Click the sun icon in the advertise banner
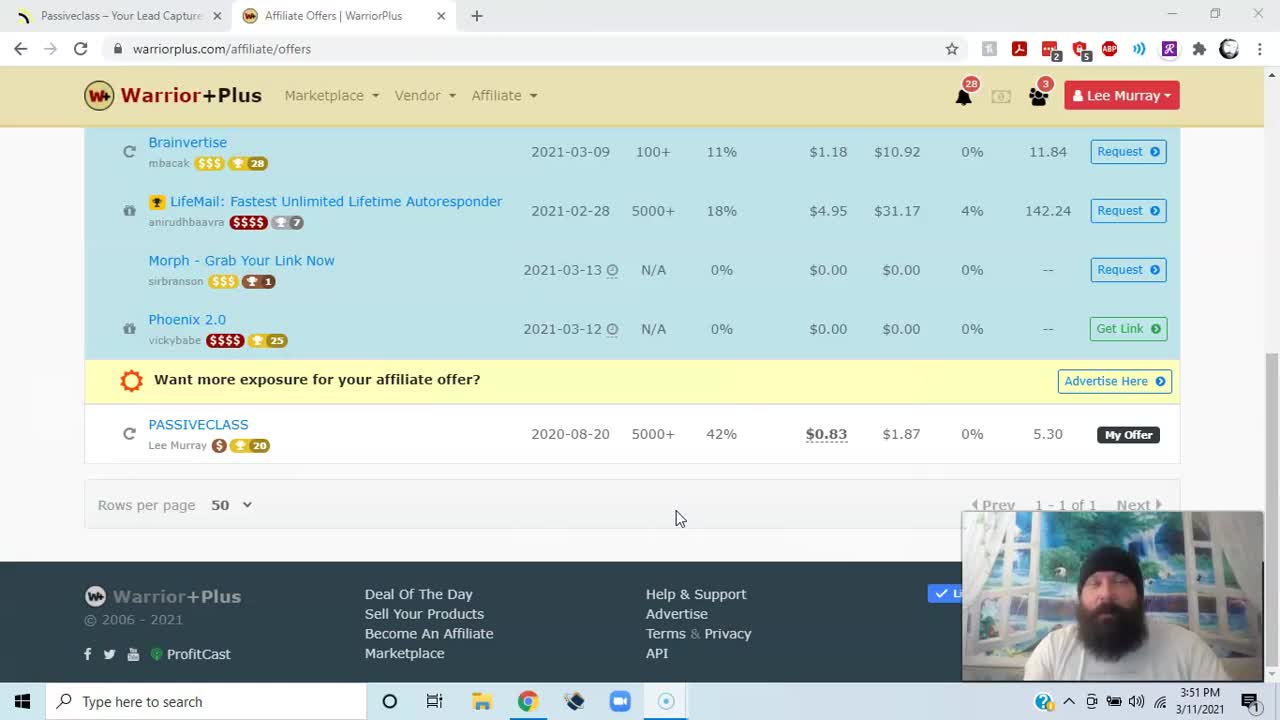The image size is (1280, 720). (x=131, y=380)
